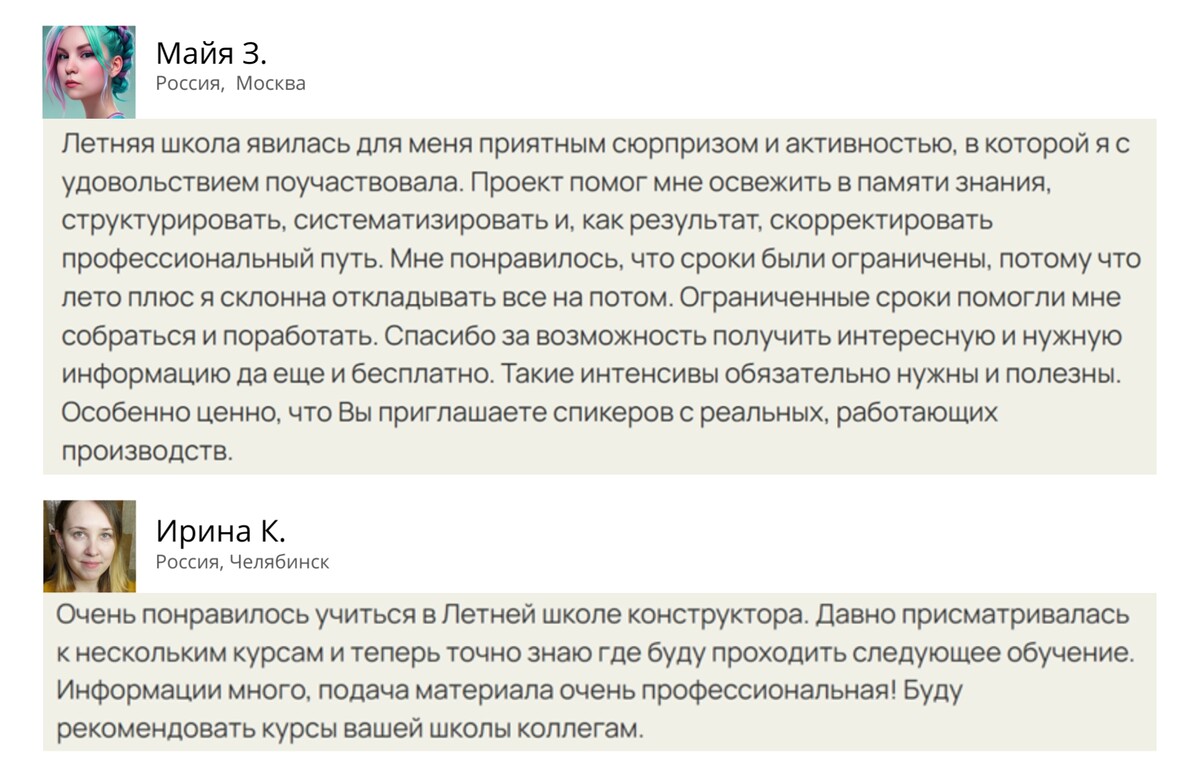Click the phrase Летней школе конструктора

(625, 614)
